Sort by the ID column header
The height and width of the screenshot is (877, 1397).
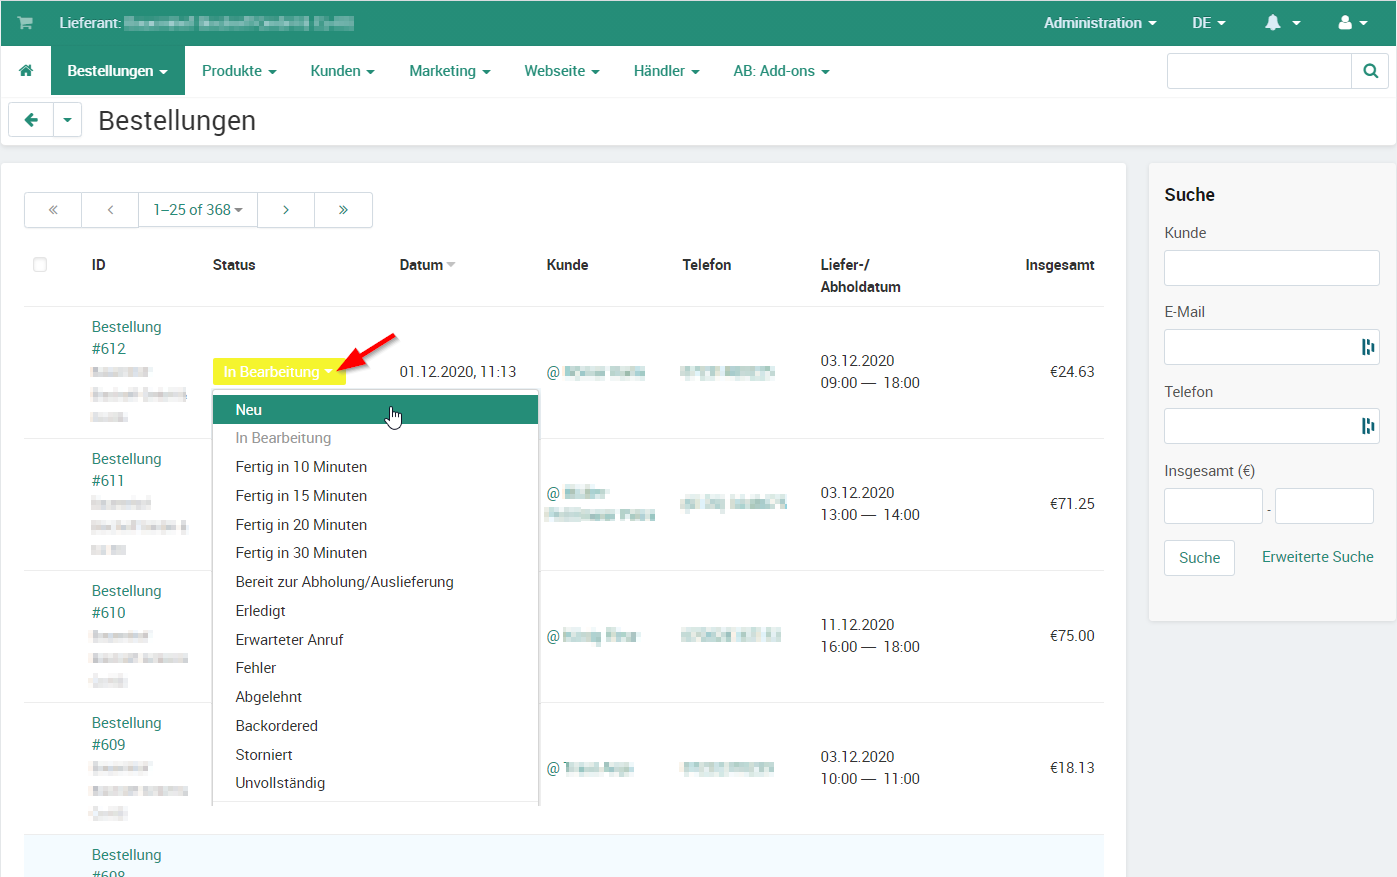point(98,265)
